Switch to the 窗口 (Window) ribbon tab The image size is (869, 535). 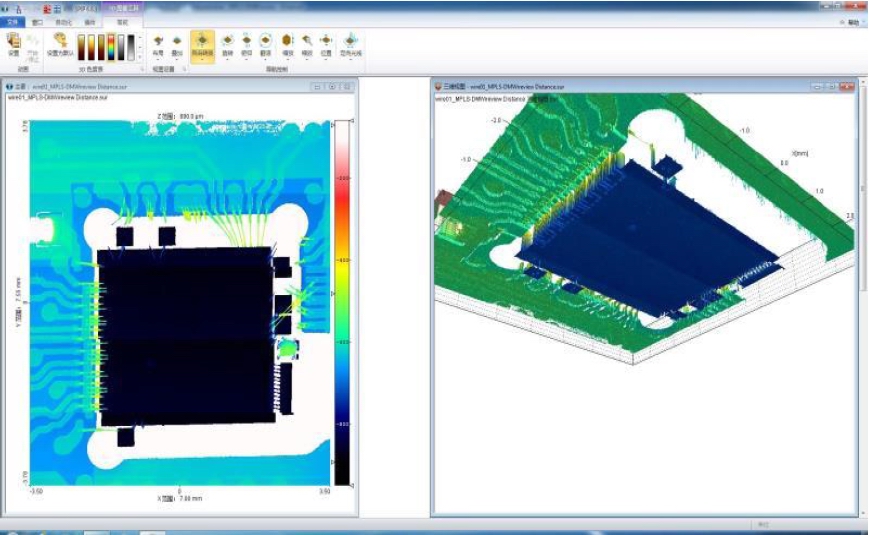(37, 22)
